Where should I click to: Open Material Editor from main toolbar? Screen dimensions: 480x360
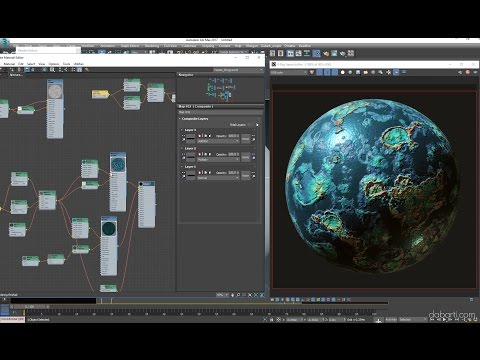click(316, 53)
